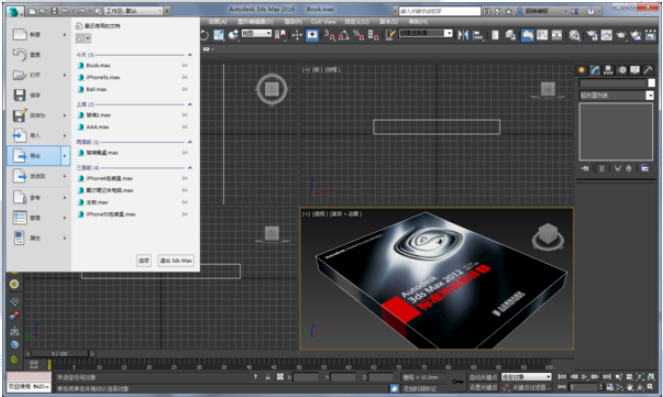Choose Import (导入) in application menu
The height and width of the screenshot is (397, 663).
tap(38, 136)
